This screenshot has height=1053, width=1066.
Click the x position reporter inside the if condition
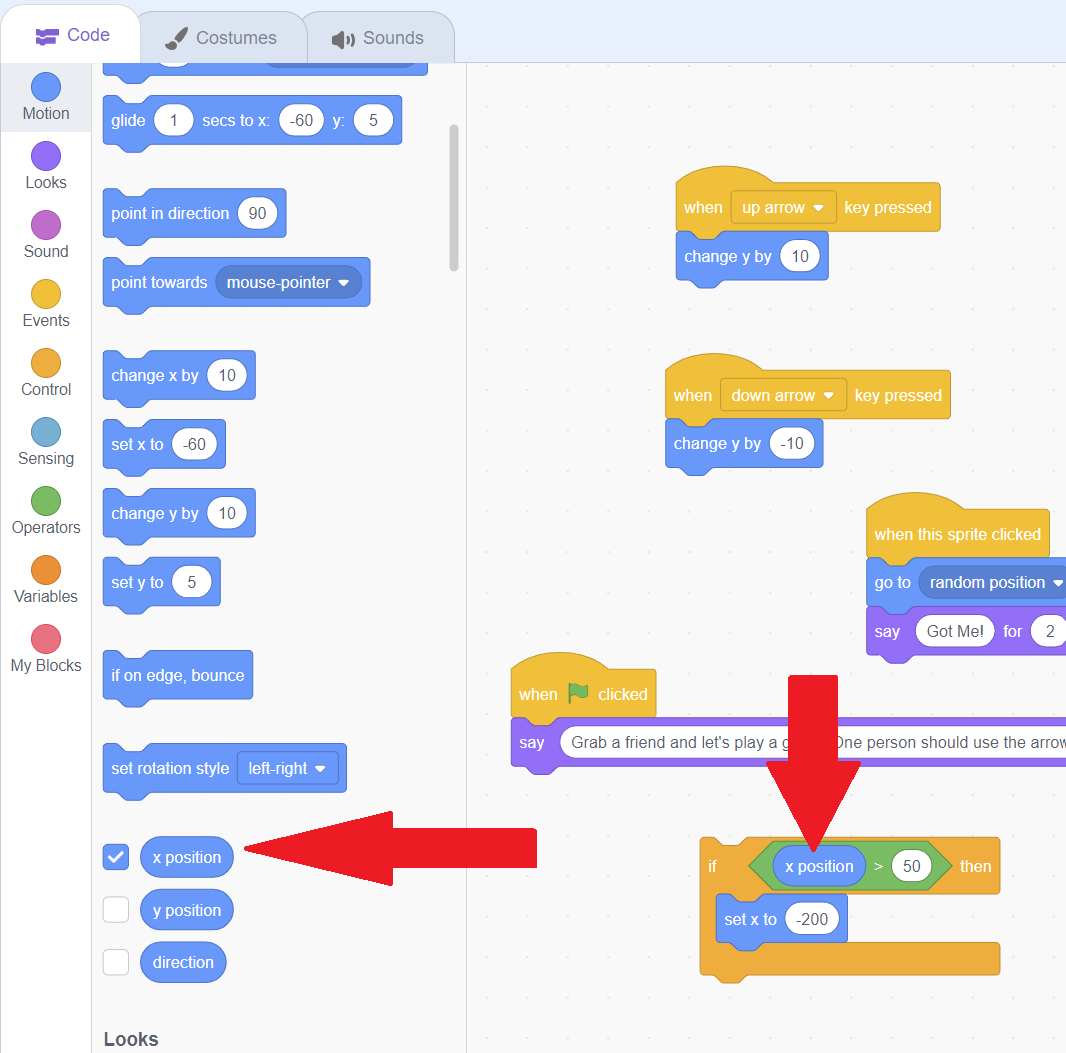[819, 865]
